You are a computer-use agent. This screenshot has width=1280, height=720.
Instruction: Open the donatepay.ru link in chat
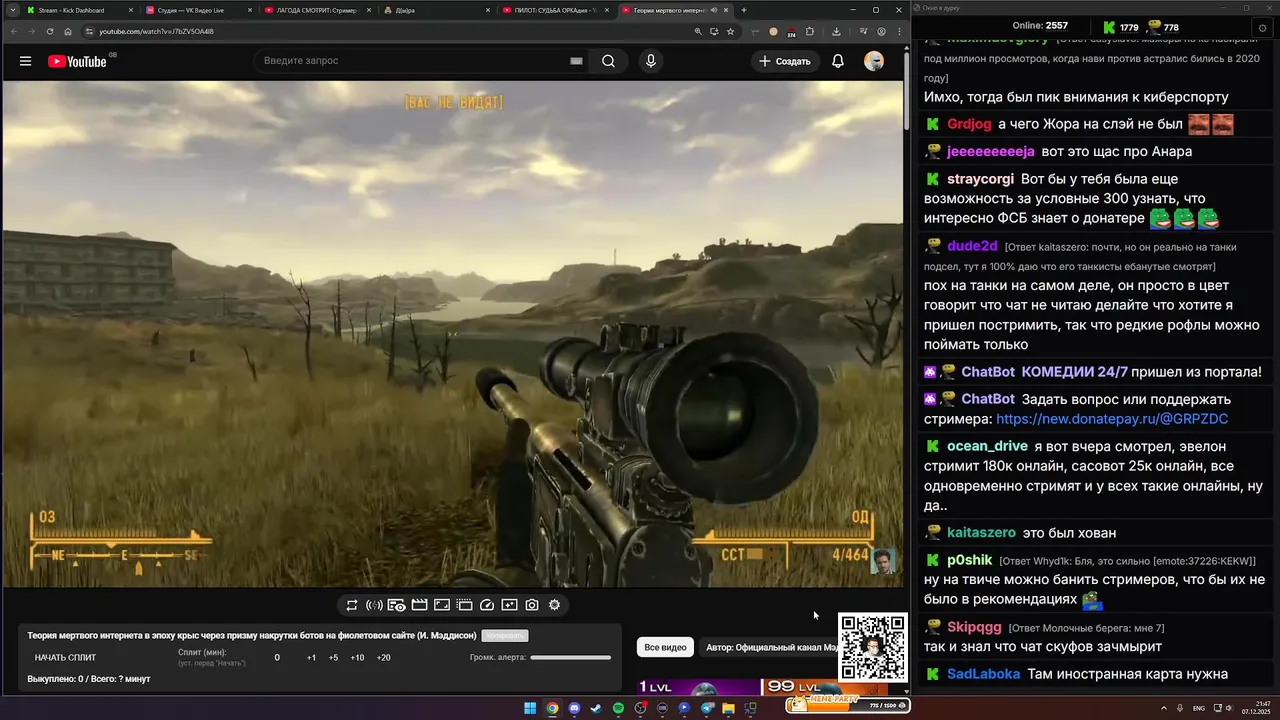click(1112, 419)
